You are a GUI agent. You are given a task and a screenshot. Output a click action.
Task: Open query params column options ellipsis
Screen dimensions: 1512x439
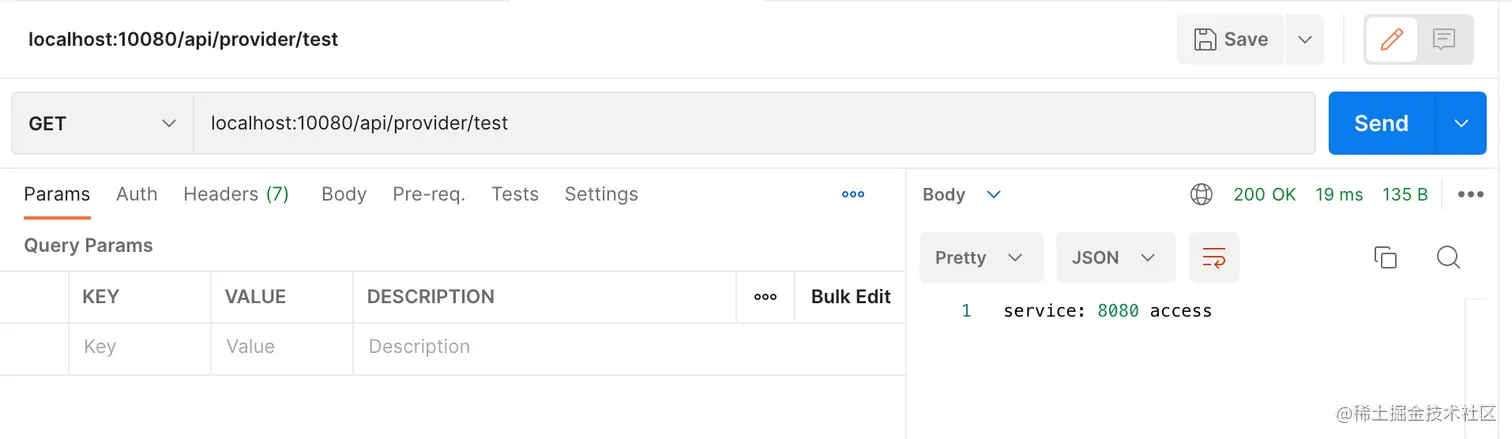(765, 297)
